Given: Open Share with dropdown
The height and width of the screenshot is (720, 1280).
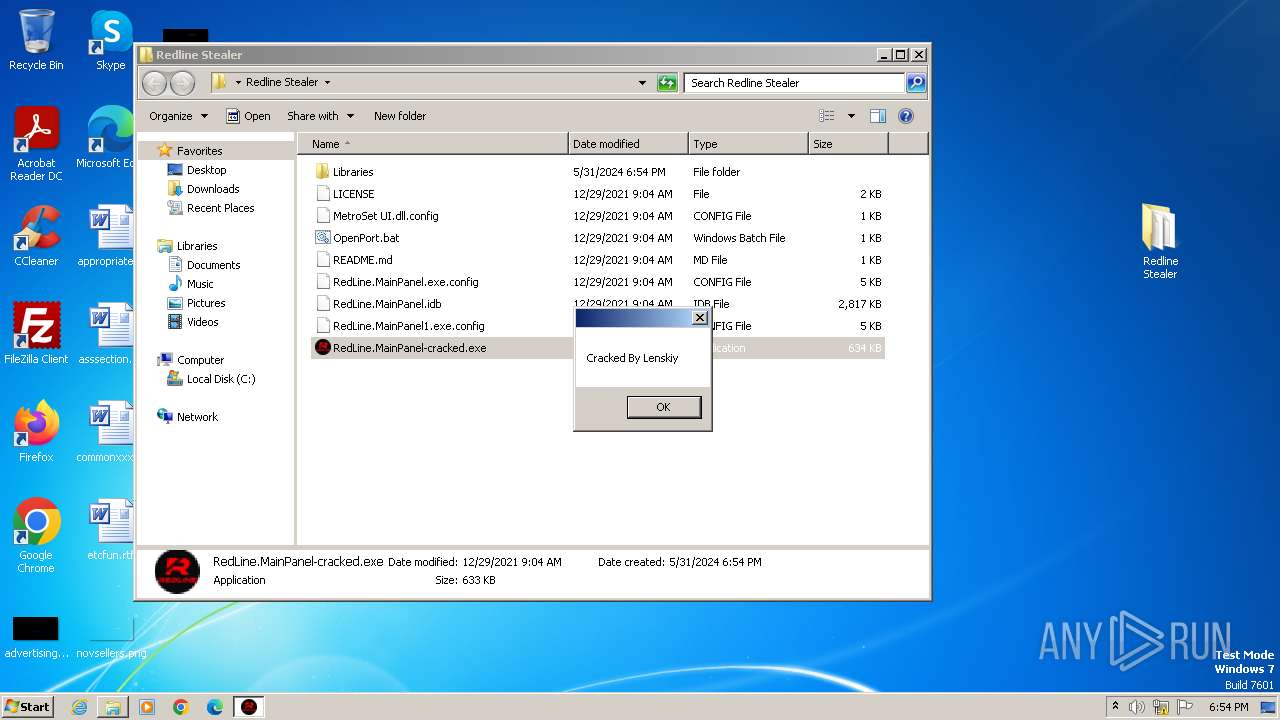Looking at the screenshot, I should click(x=319, y=116).
